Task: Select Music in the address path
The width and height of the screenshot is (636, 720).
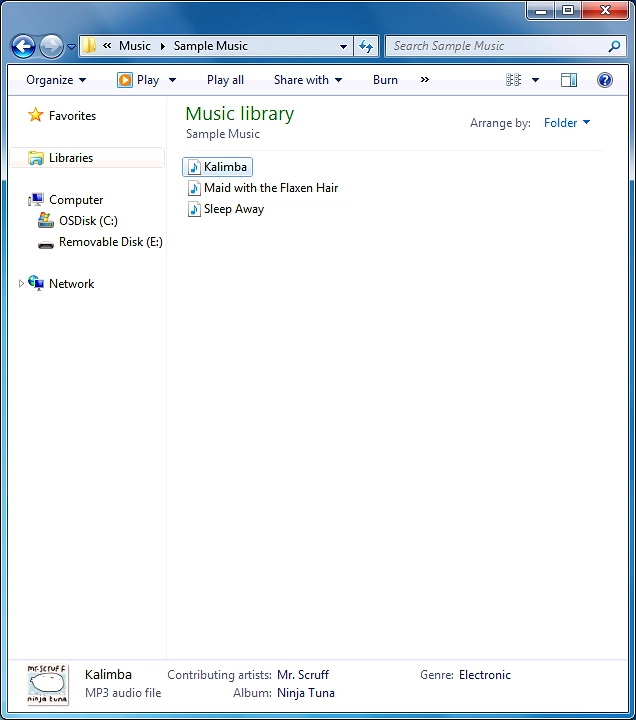Action: [x=135, y=46]
